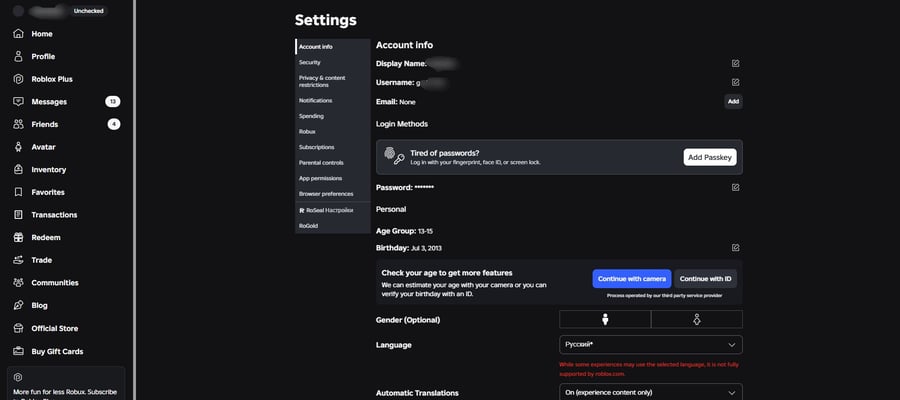Click the Communities group icon
This screenshot has height=400, width=900.
click(18, 282)
